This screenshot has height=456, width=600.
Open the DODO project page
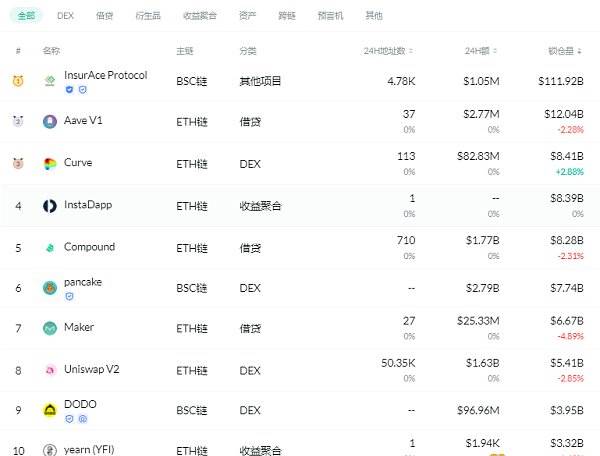click(x=80, y=404)
